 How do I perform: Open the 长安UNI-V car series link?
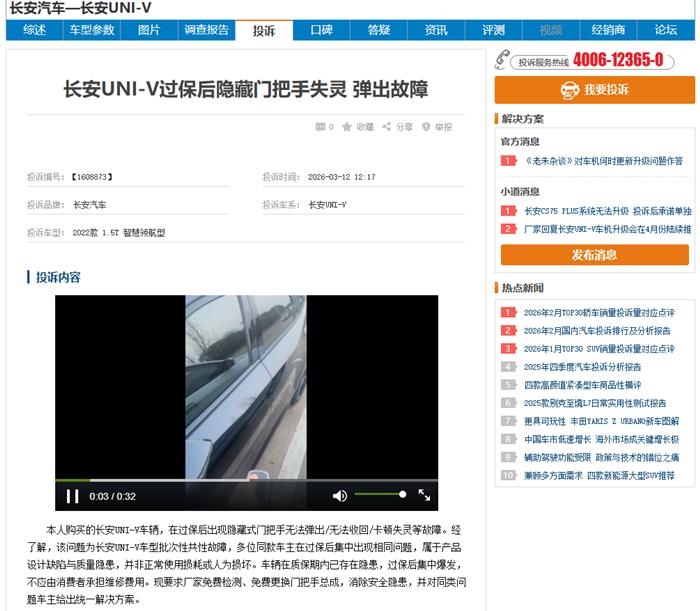coord(327,205)
